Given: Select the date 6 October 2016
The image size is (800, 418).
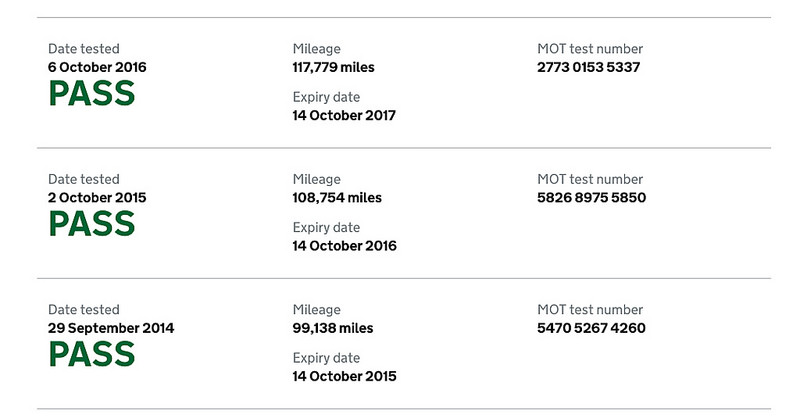Looking at the screenshot, I should (97, 67).
